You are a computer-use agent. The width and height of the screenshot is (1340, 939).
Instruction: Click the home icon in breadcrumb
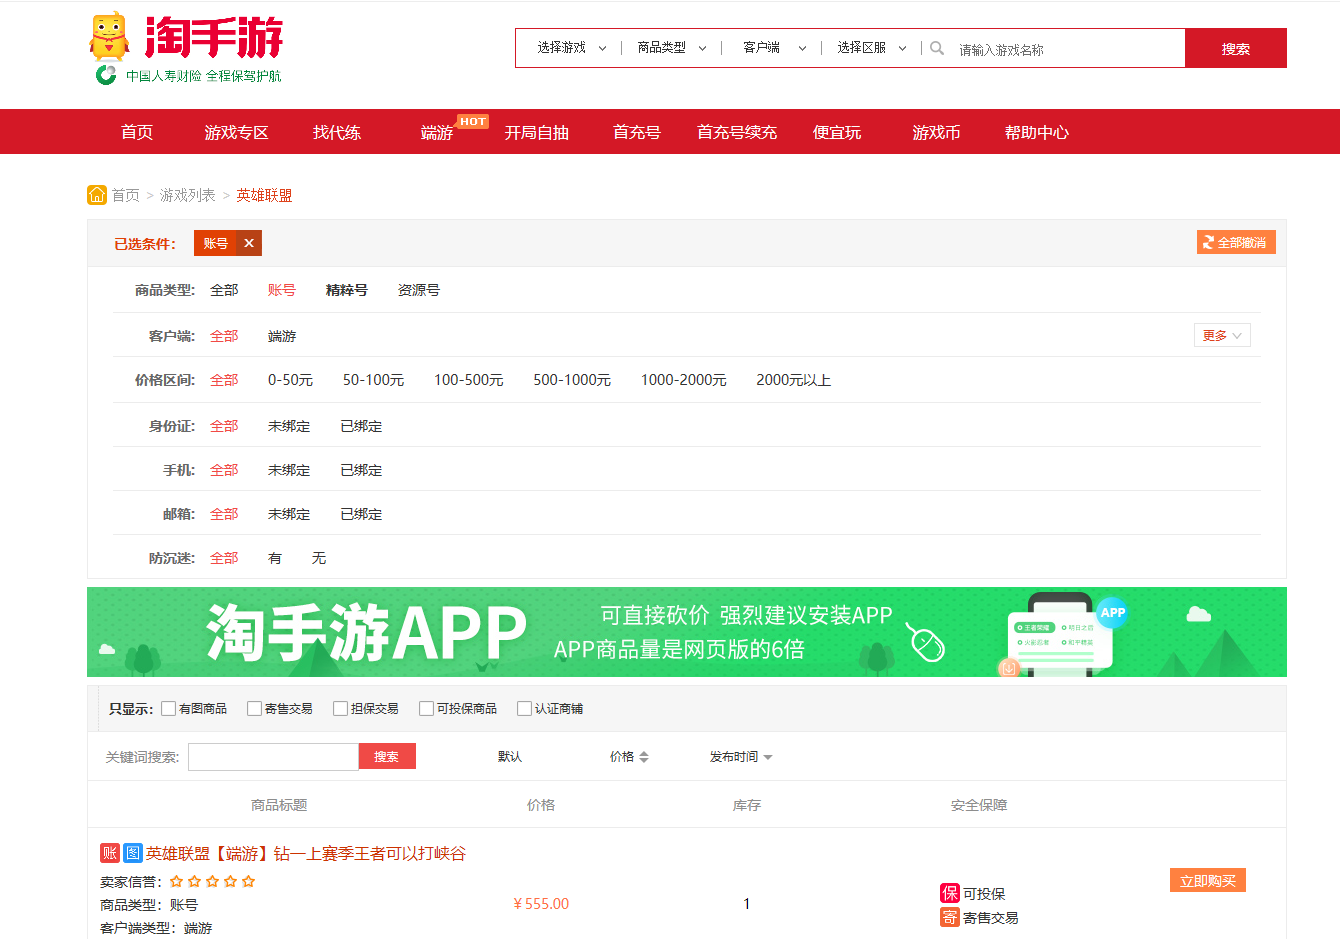pyautogui.click(x=97, y=195)
